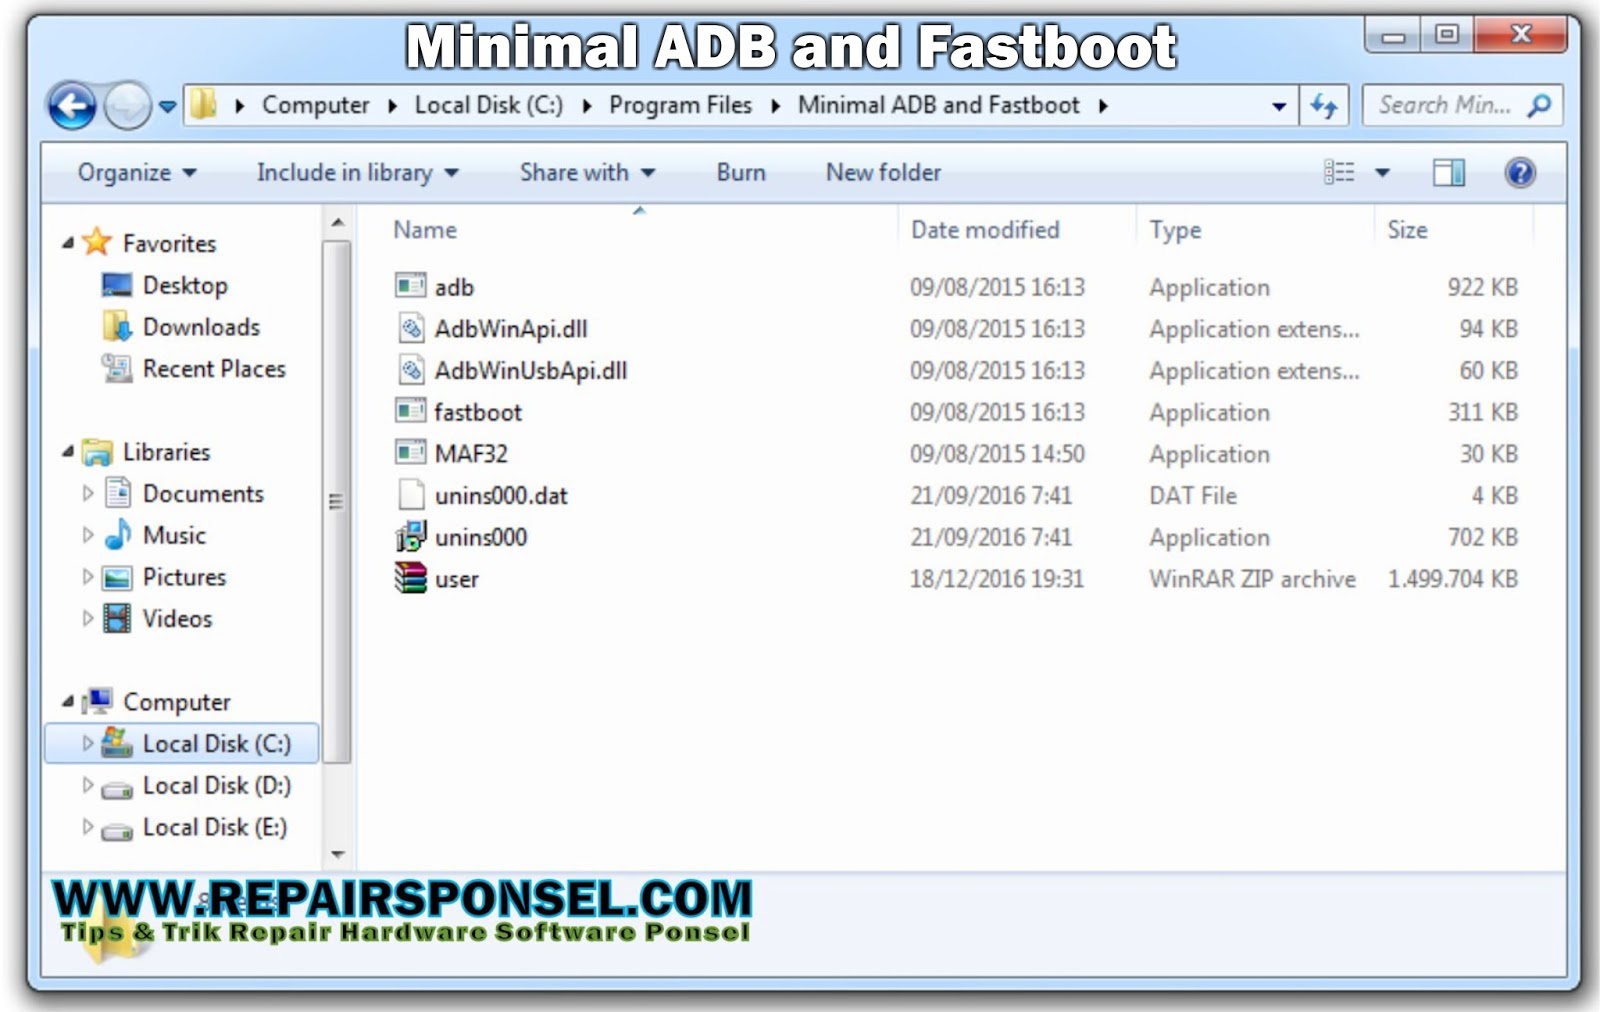Click Minimal ADB and Fastboot breadcrumb segment
Image resolution: width=1600 pixels, height=1012 pixels.
tap(938, 105)
